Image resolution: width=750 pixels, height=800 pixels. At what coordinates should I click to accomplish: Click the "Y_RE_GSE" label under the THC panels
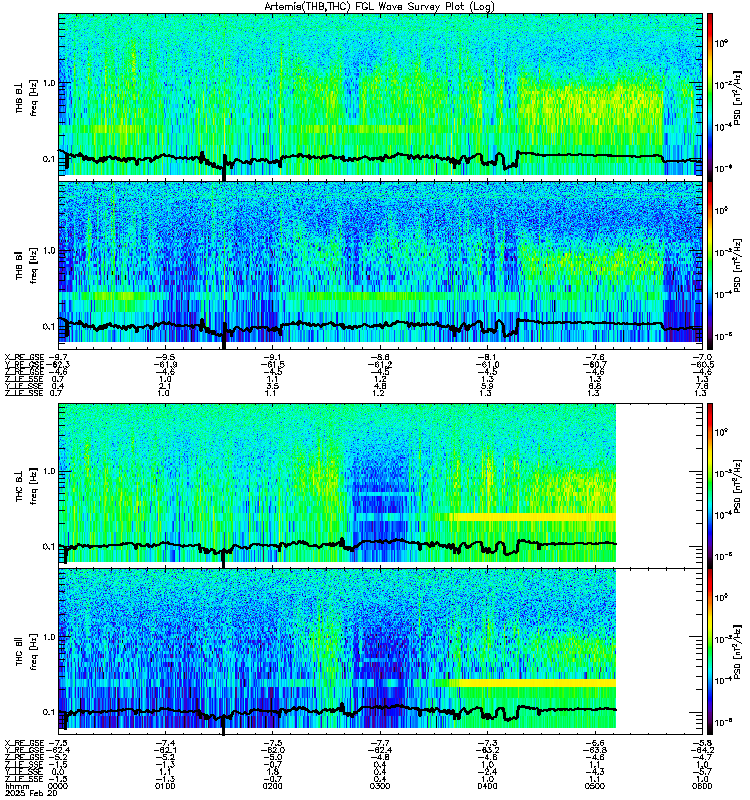pos(24,750)
